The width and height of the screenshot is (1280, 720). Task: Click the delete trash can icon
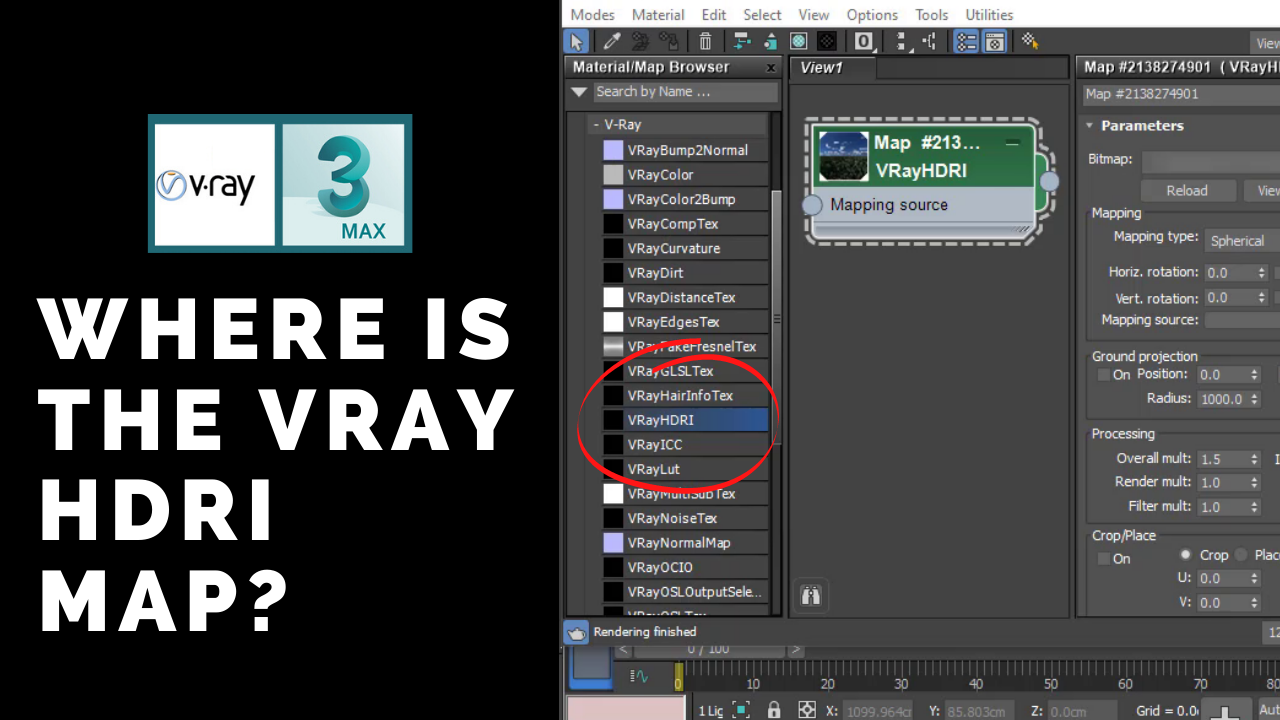pyautogui.click(x=706, y=41)
